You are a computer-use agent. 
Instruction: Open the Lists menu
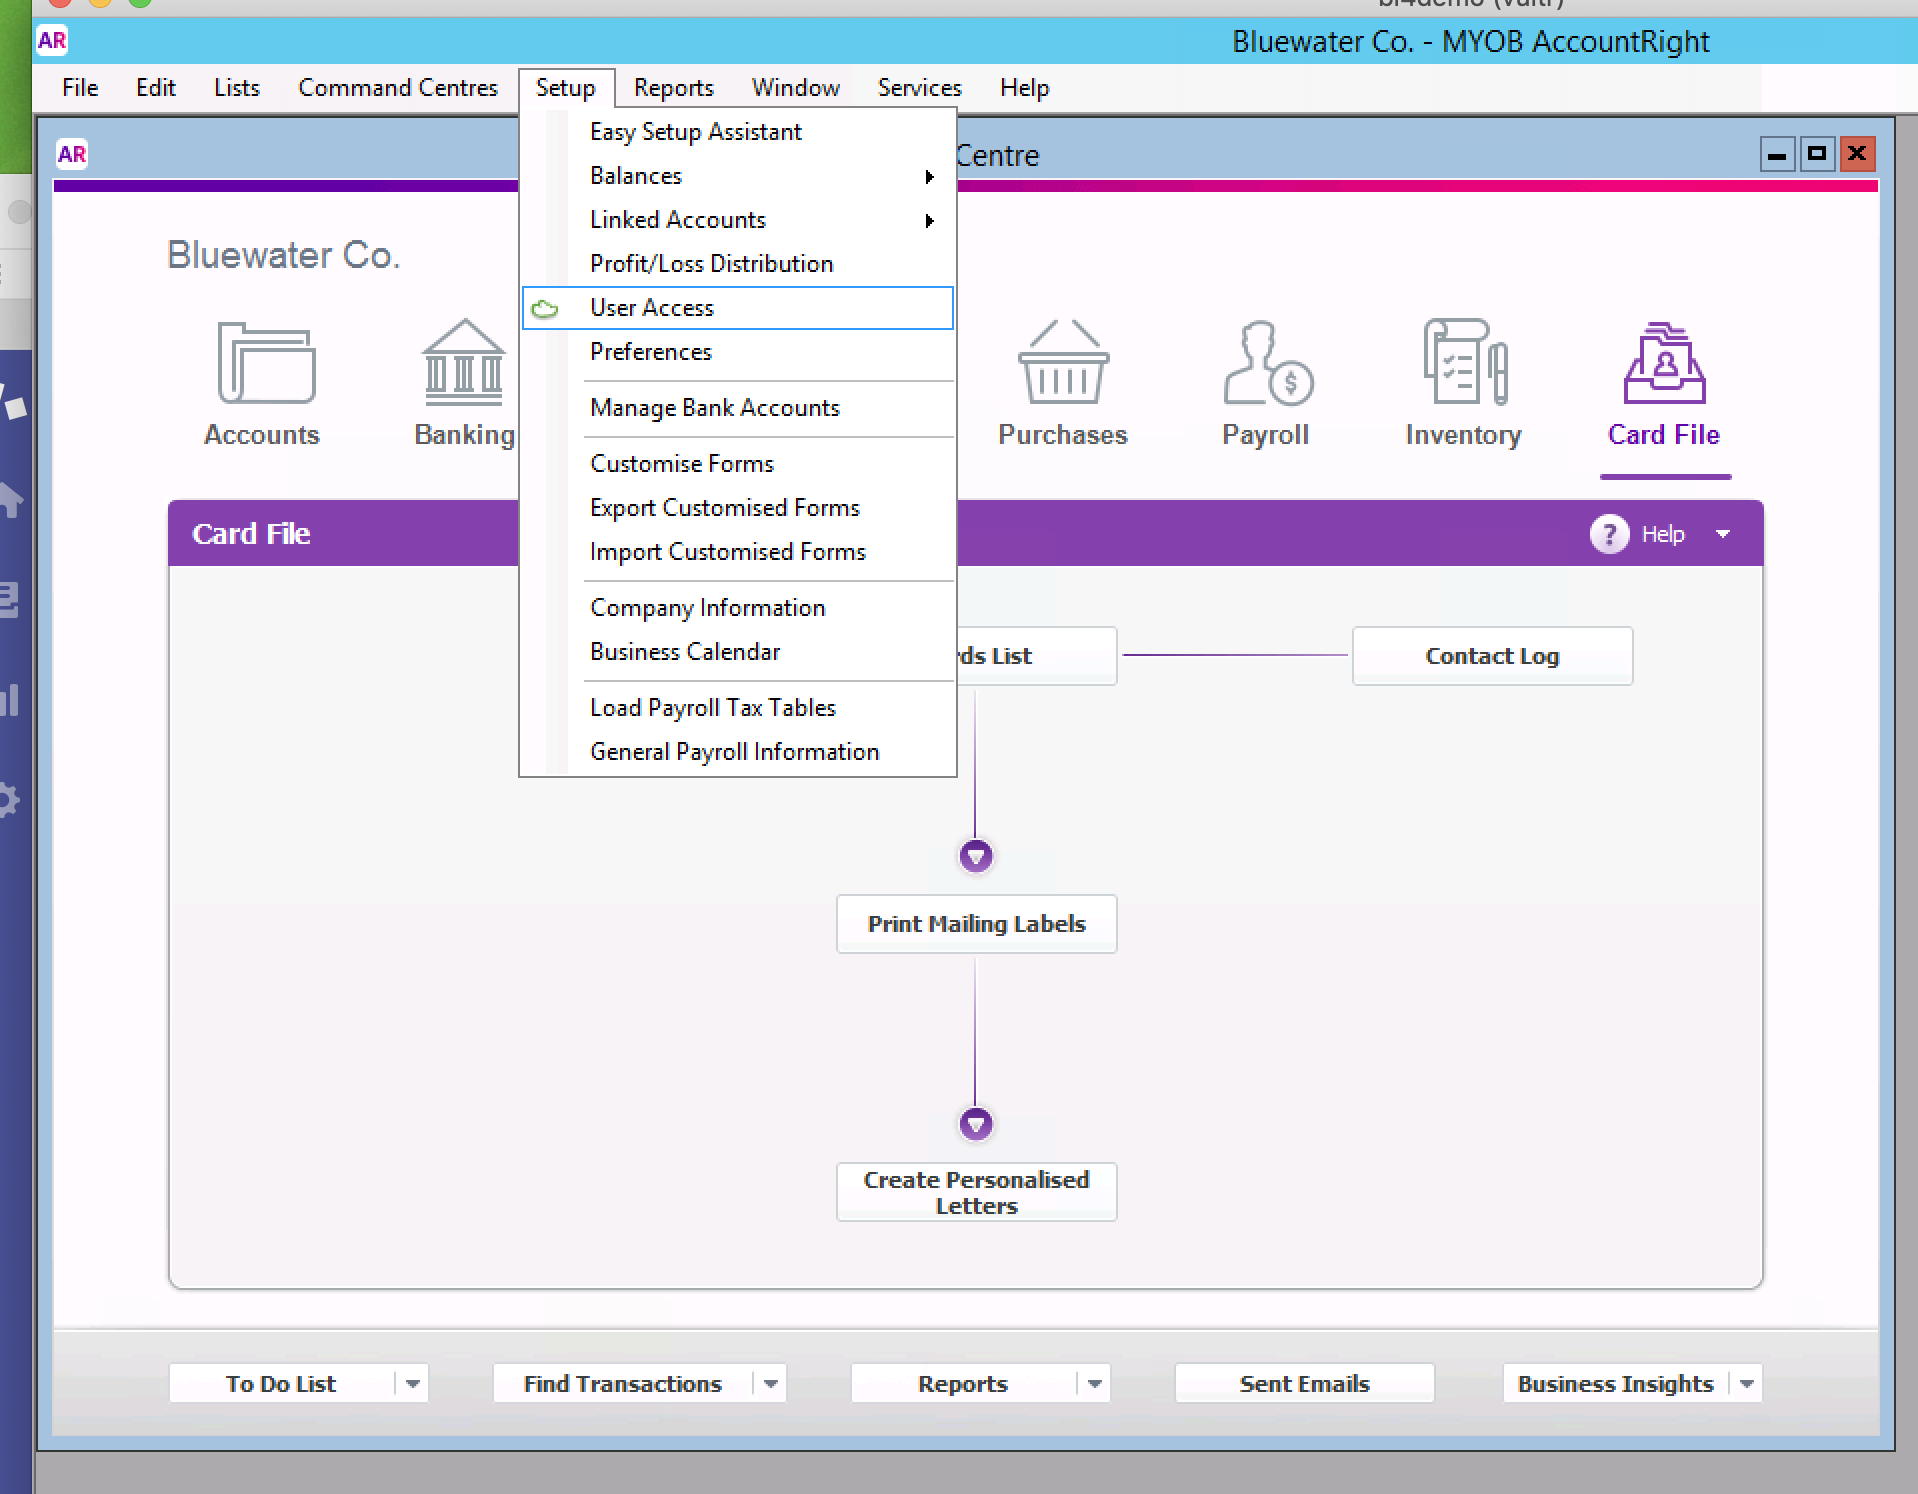coord(237,88)
